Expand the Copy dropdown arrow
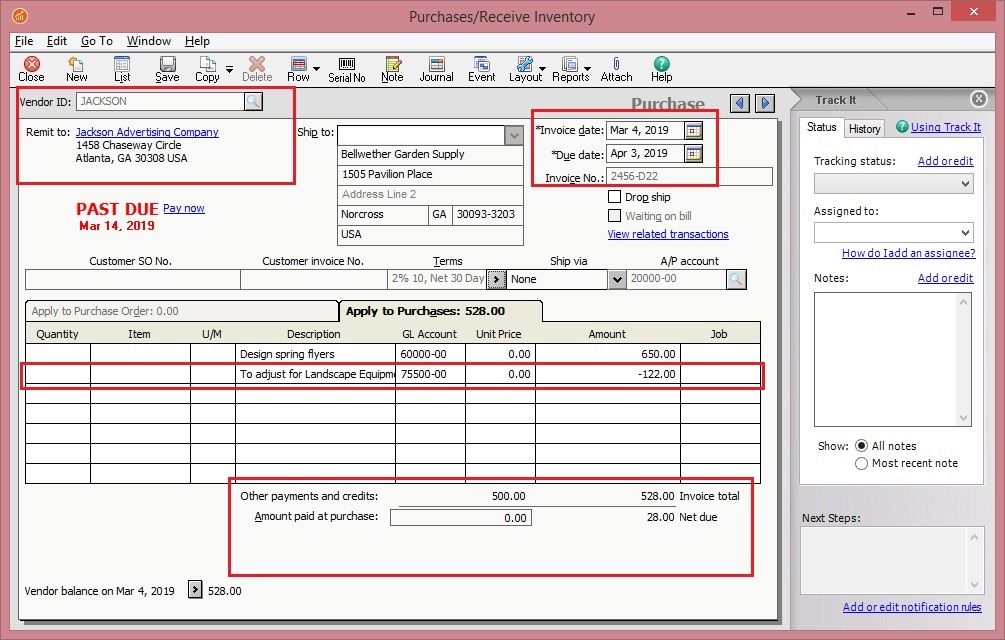 click(229, 69)
